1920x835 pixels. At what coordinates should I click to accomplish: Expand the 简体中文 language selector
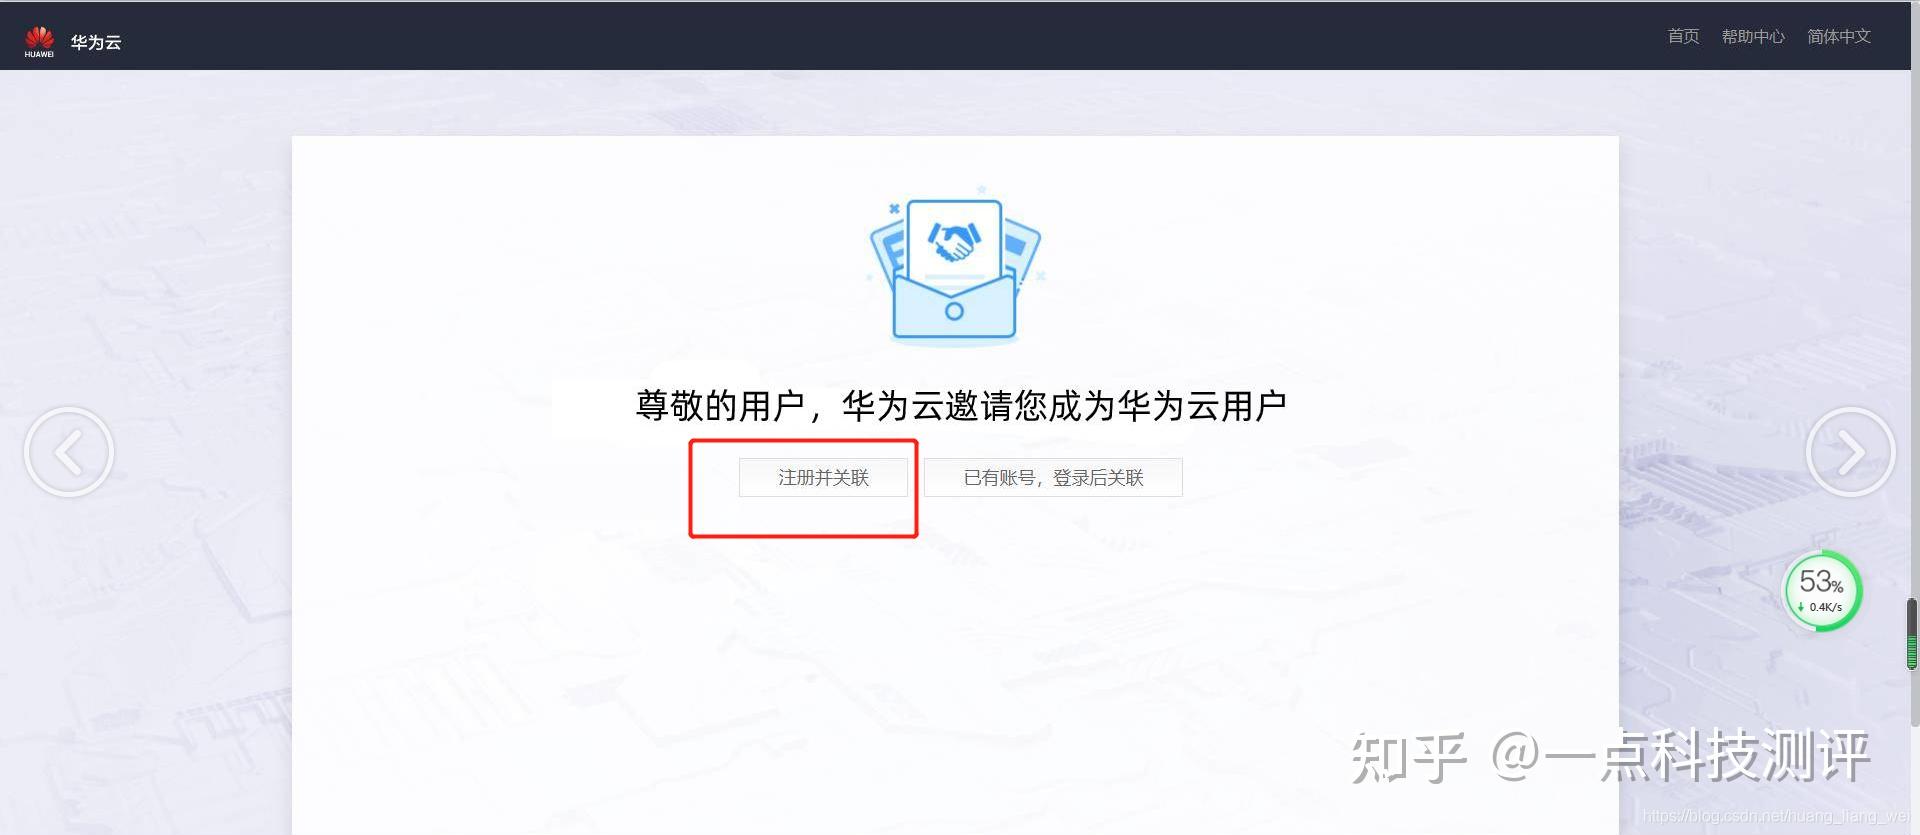1838,36
